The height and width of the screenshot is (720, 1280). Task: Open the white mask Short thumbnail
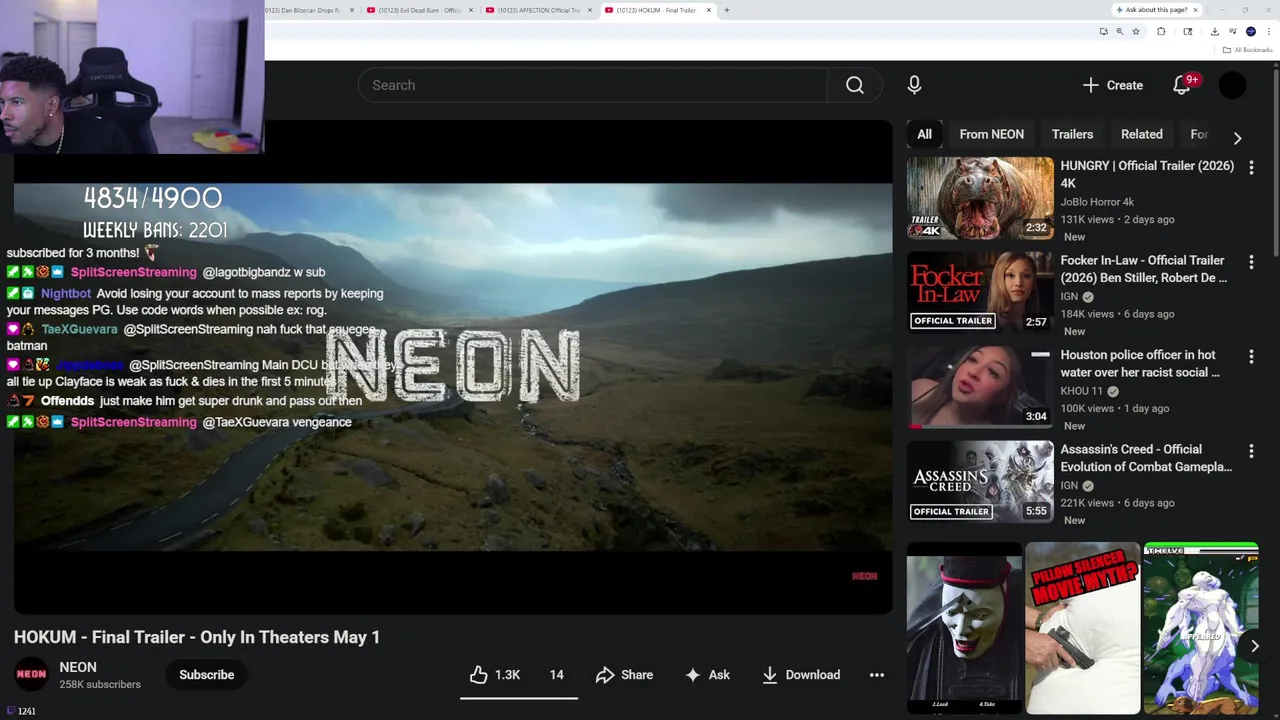[964, 629]
